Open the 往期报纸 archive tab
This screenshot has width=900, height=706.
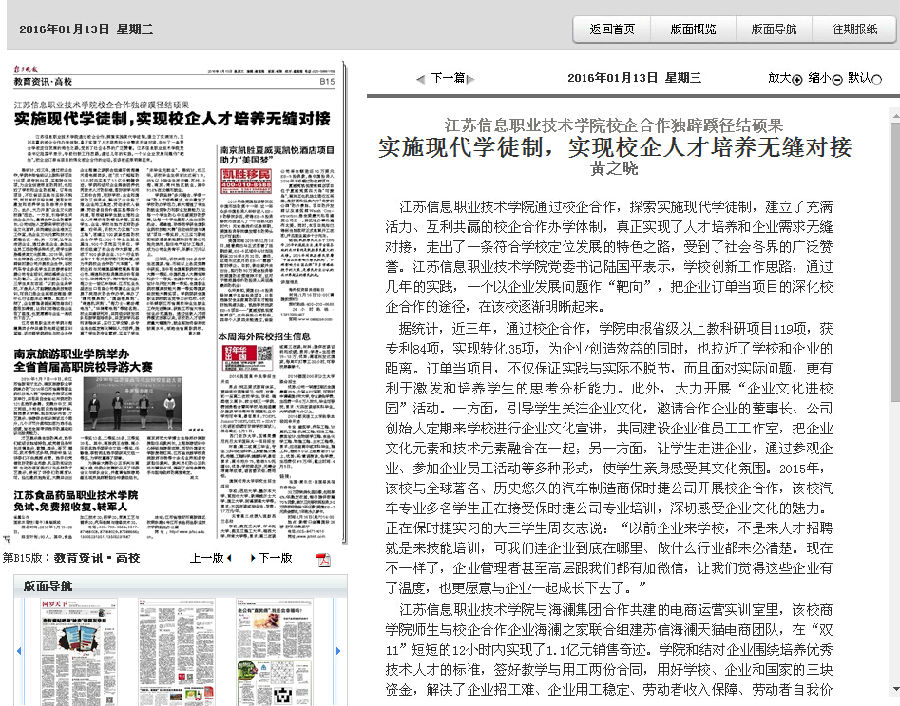click(855, 29)
